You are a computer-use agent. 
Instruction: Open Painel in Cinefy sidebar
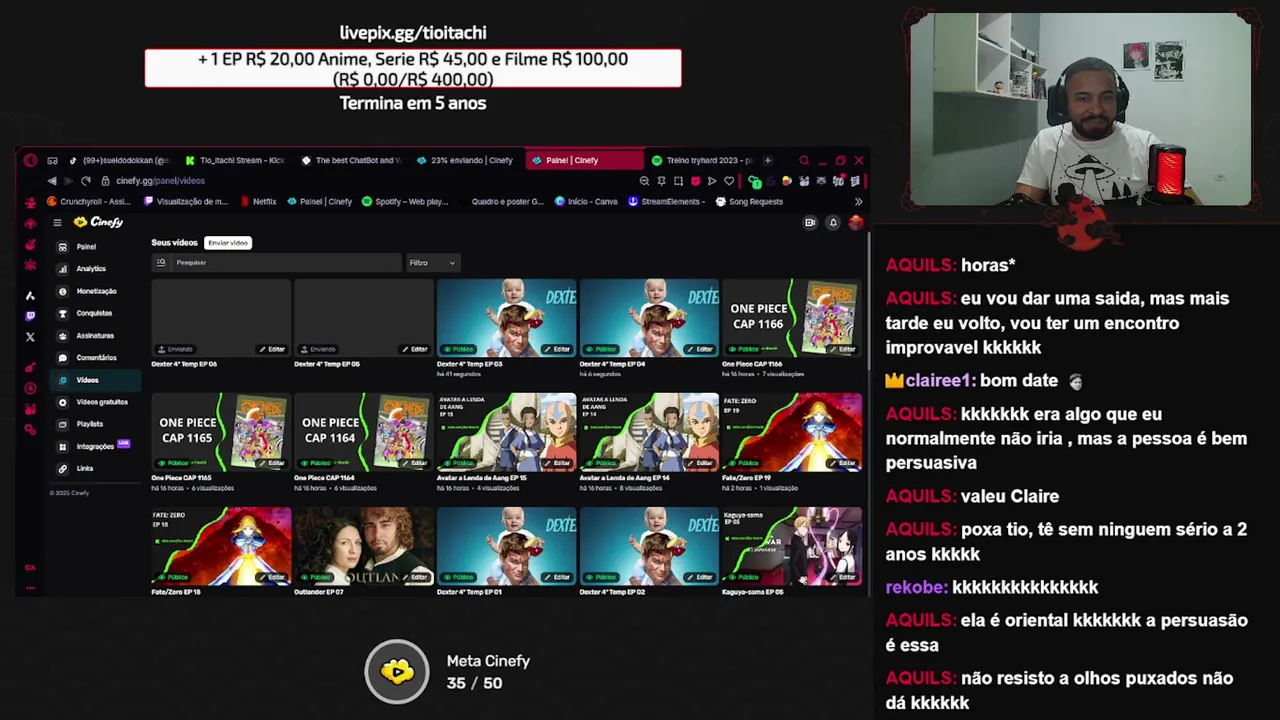pyautogui.click(x=95, y=246)
